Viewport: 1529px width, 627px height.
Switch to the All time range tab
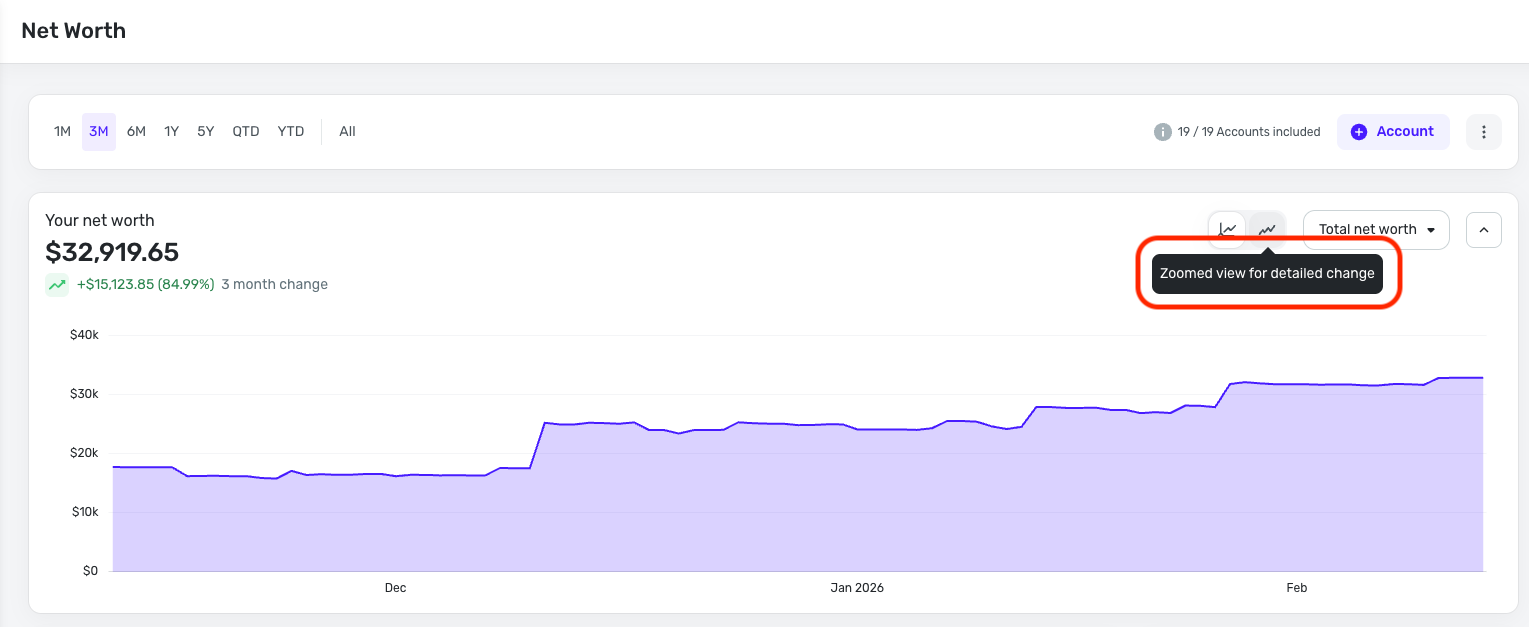[347, 131]
